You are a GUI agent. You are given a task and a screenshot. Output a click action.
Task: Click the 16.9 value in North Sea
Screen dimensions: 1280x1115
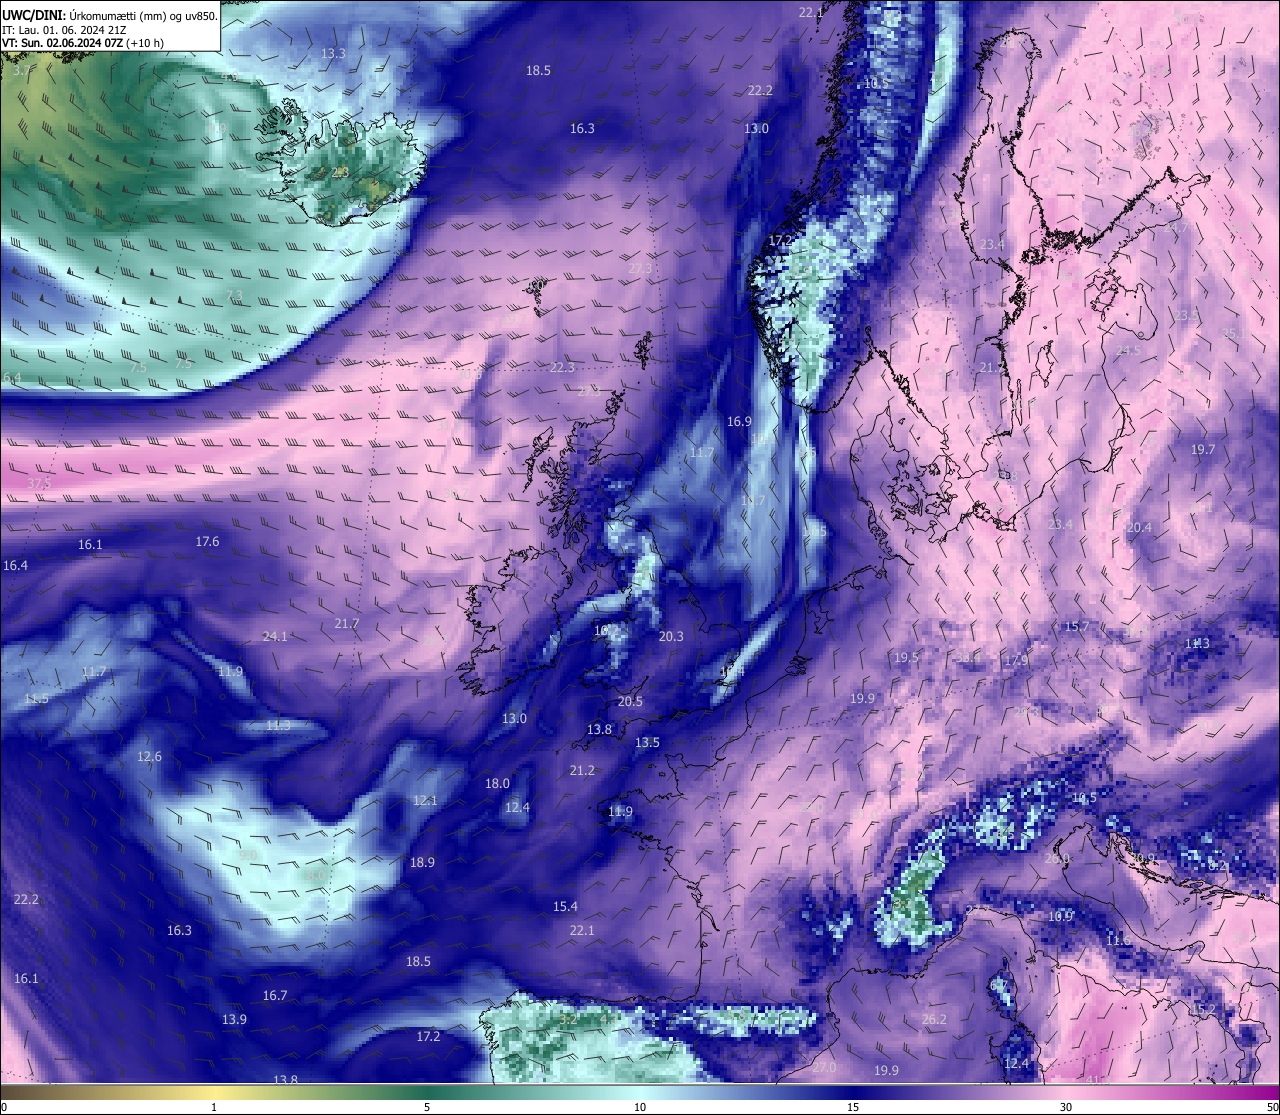click(739, 421)
